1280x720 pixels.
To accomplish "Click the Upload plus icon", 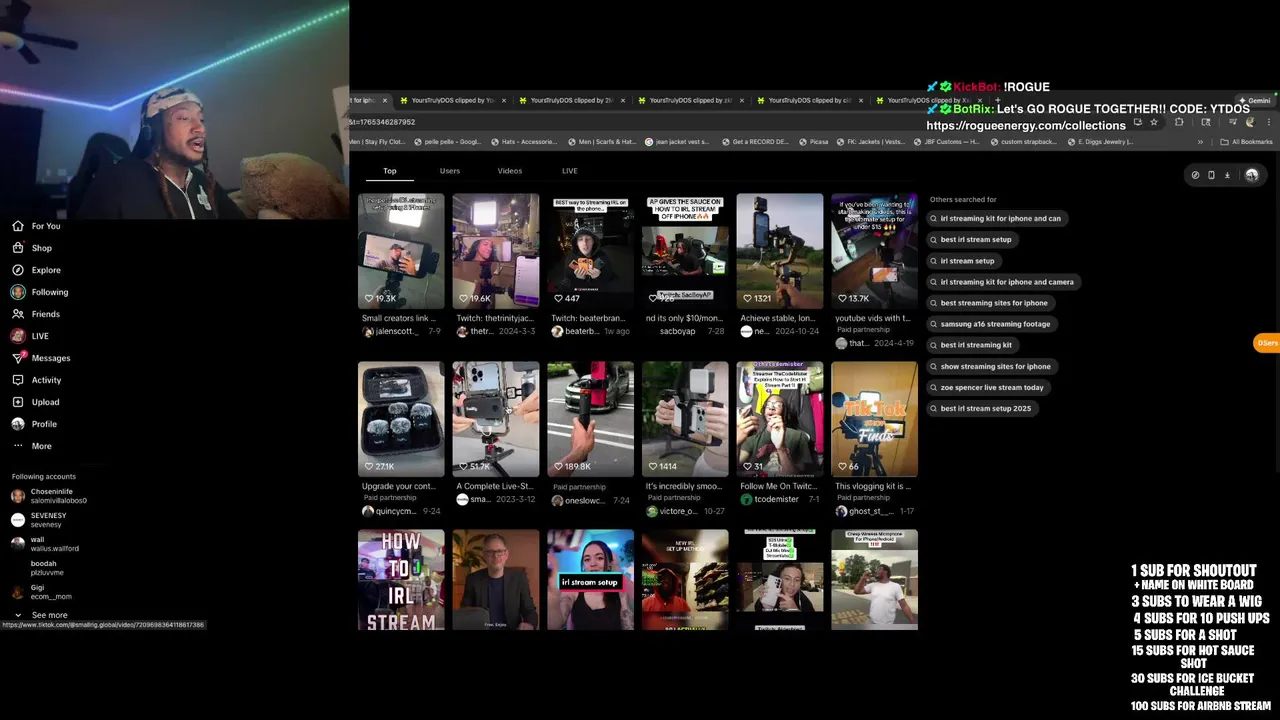I will [18, 402].
